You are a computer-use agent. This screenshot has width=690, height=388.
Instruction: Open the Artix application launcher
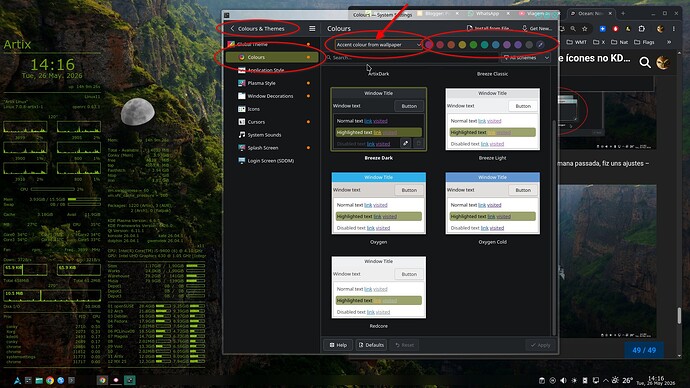(17, 381)
